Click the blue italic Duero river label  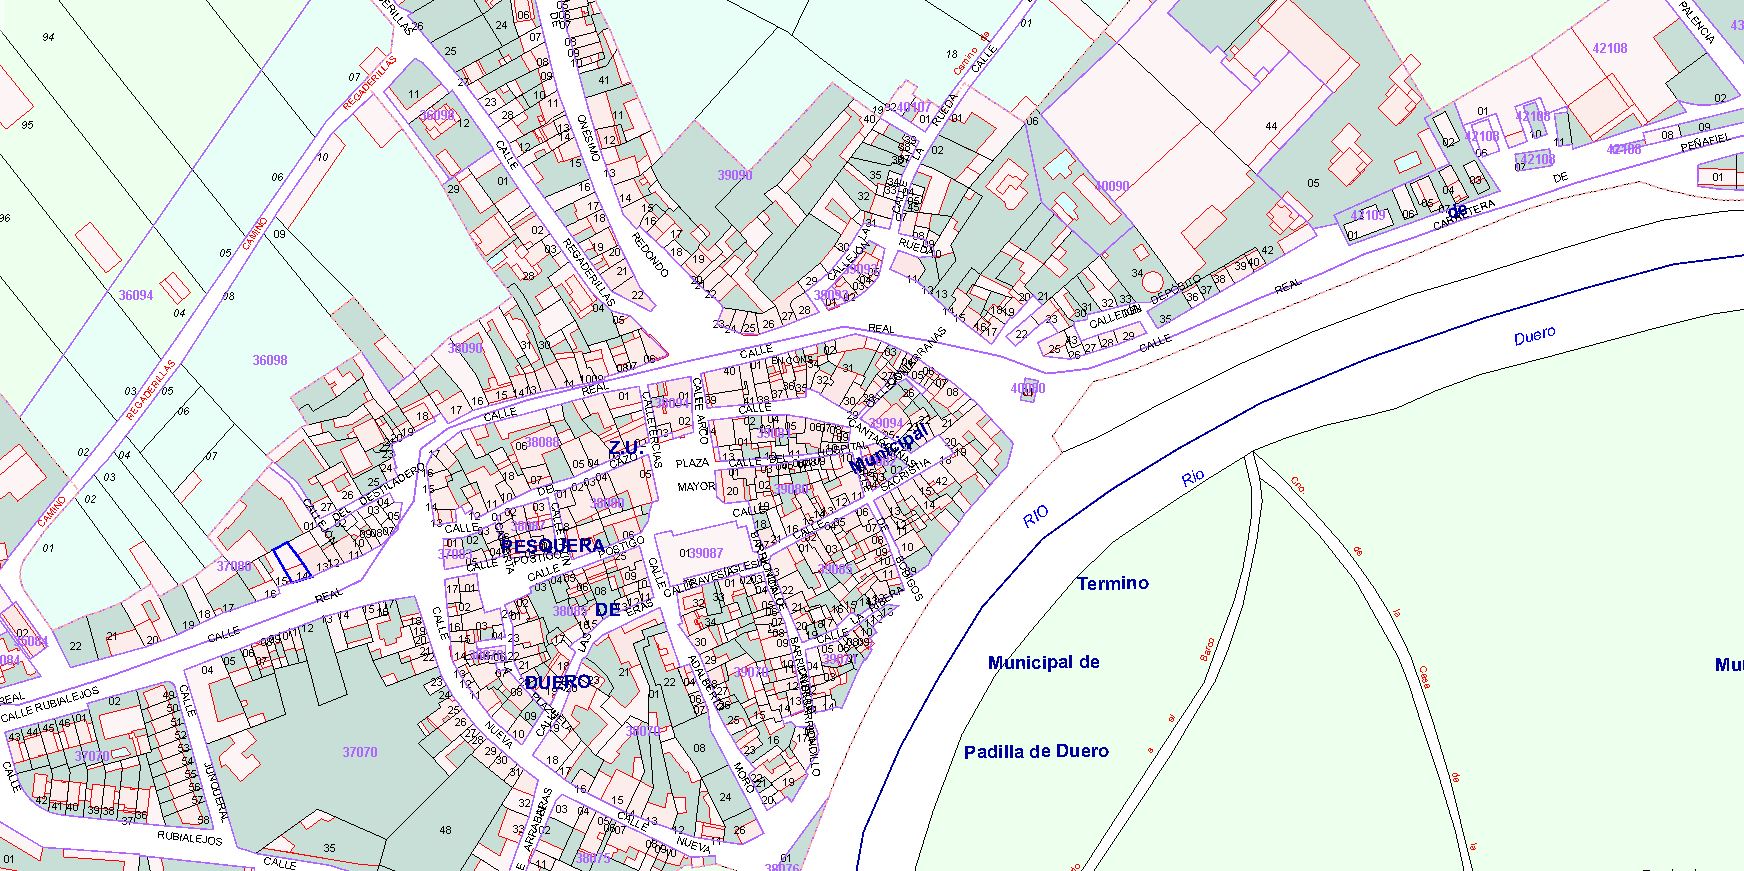click(1534, 336)
